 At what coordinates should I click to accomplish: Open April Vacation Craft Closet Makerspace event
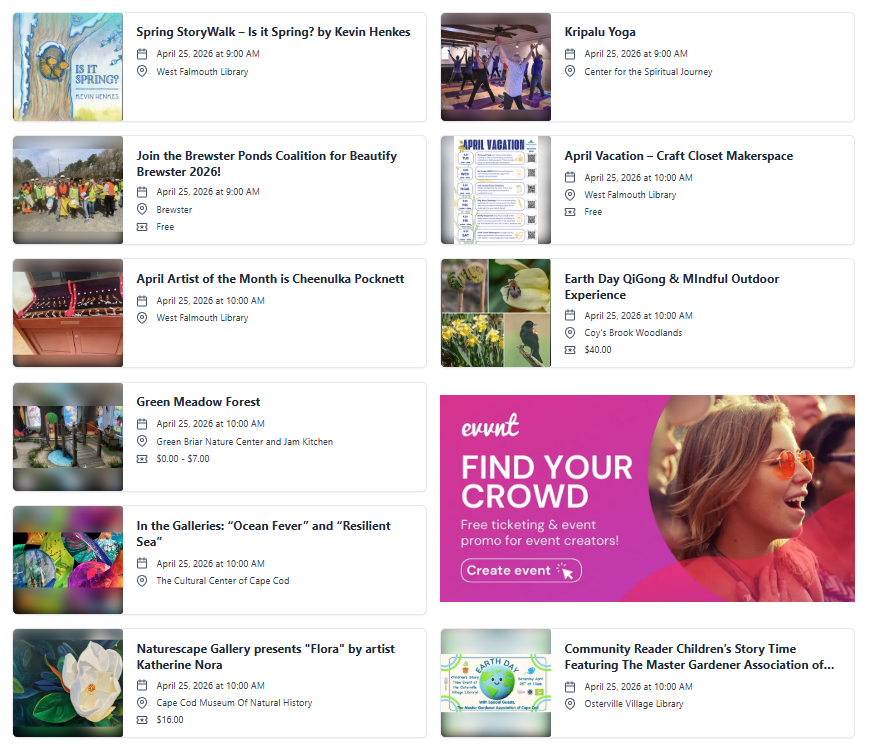(x=678, y=156)
